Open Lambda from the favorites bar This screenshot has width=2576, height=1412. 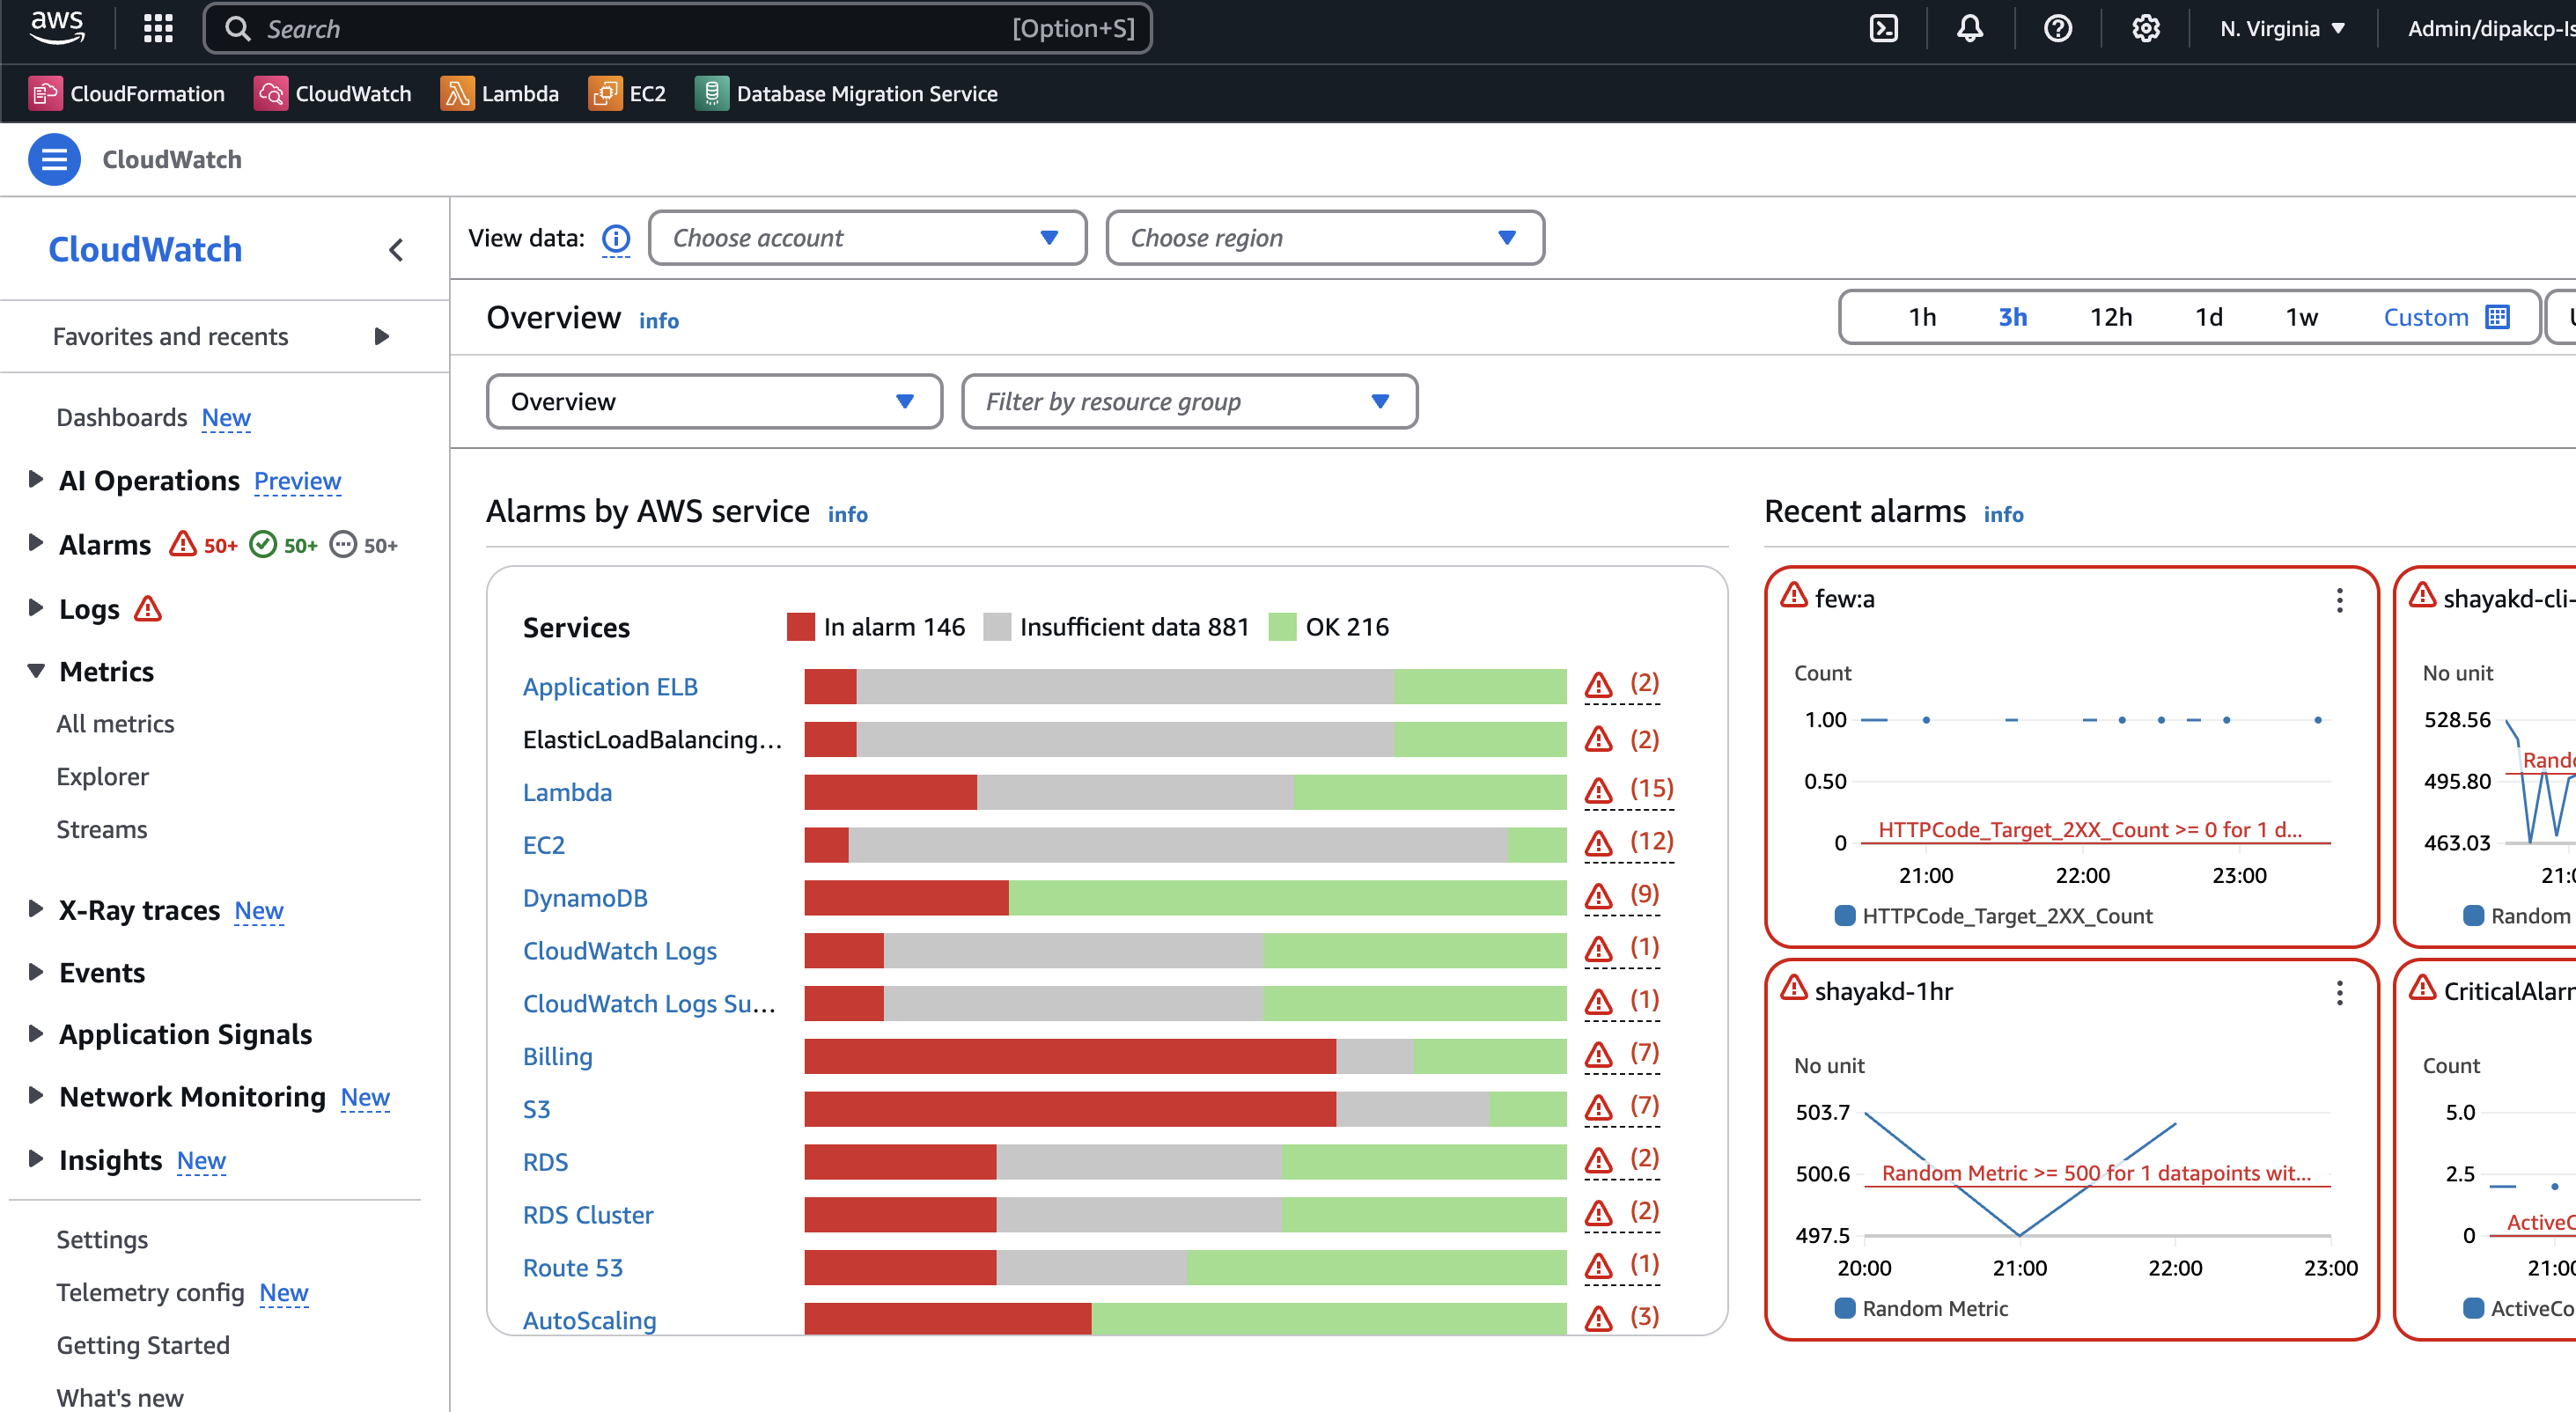pyautogui.click(x=500, y=94)
